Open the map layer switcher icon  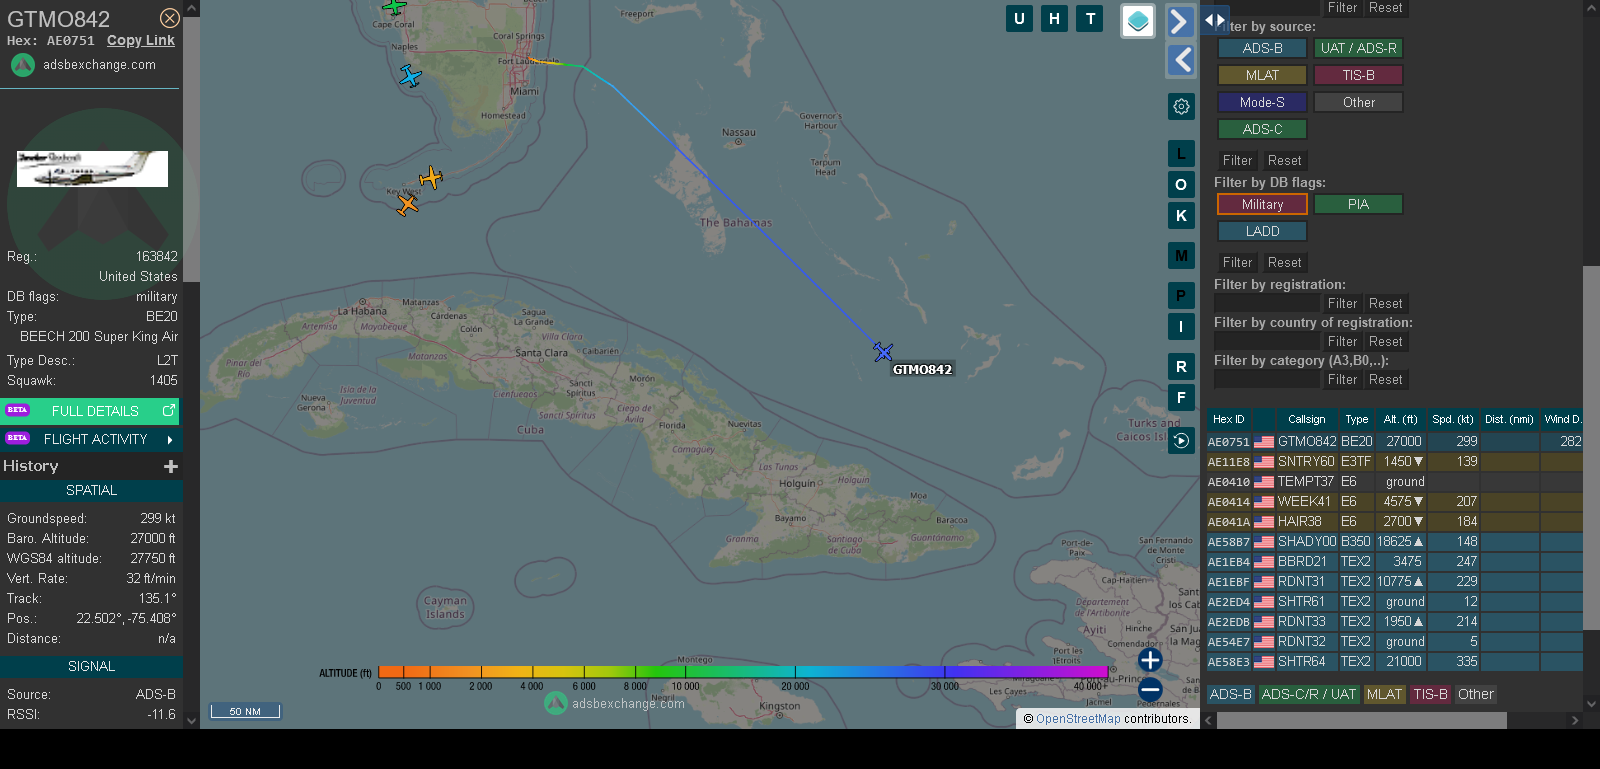pos(1138,21)
